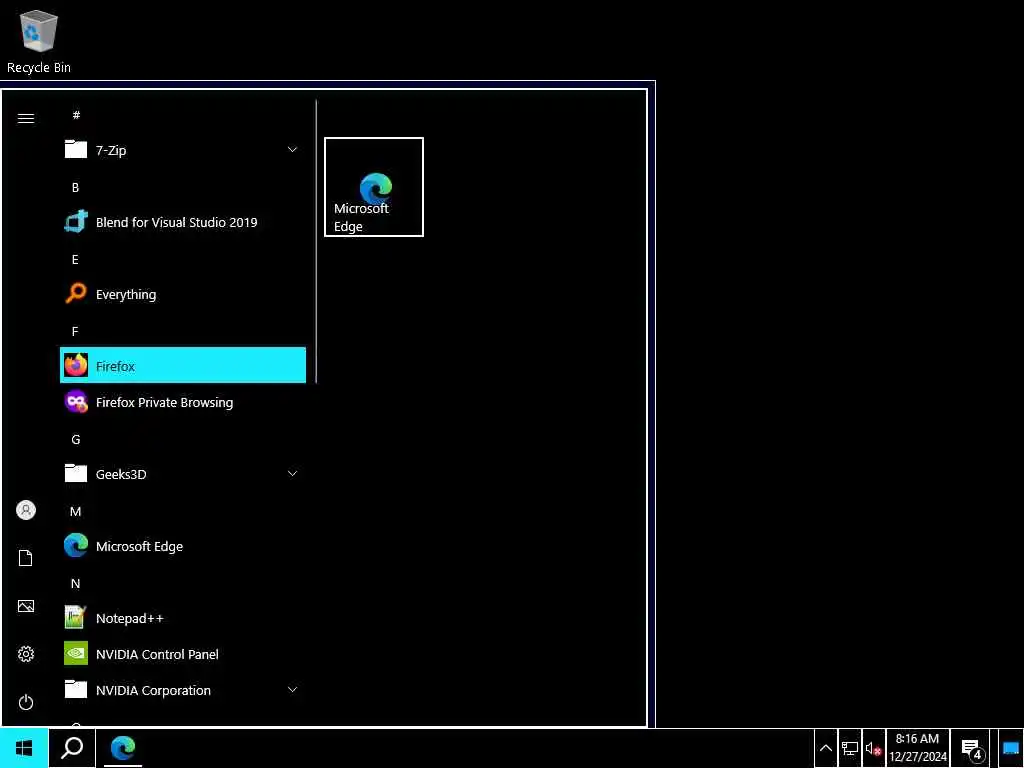This screenshot has width=1024, height=768.
Task: Open Firefox Private Browsing
Action: click(x=183, y=402)
